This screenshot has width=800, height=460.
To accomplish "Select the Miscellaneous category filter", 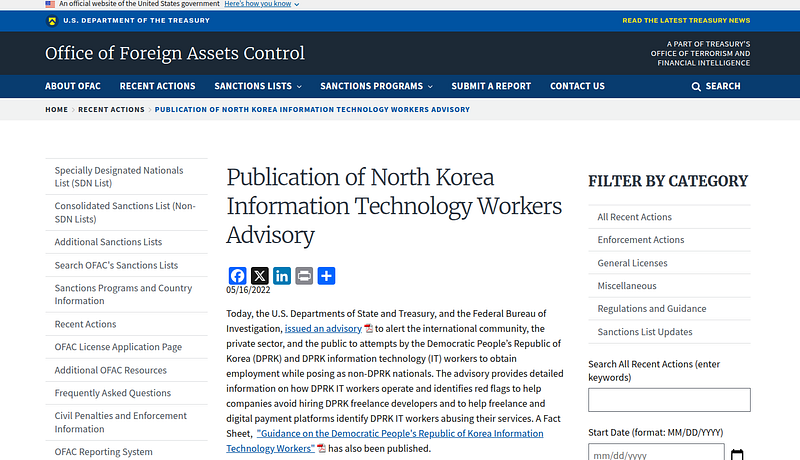I will [669, 286].
